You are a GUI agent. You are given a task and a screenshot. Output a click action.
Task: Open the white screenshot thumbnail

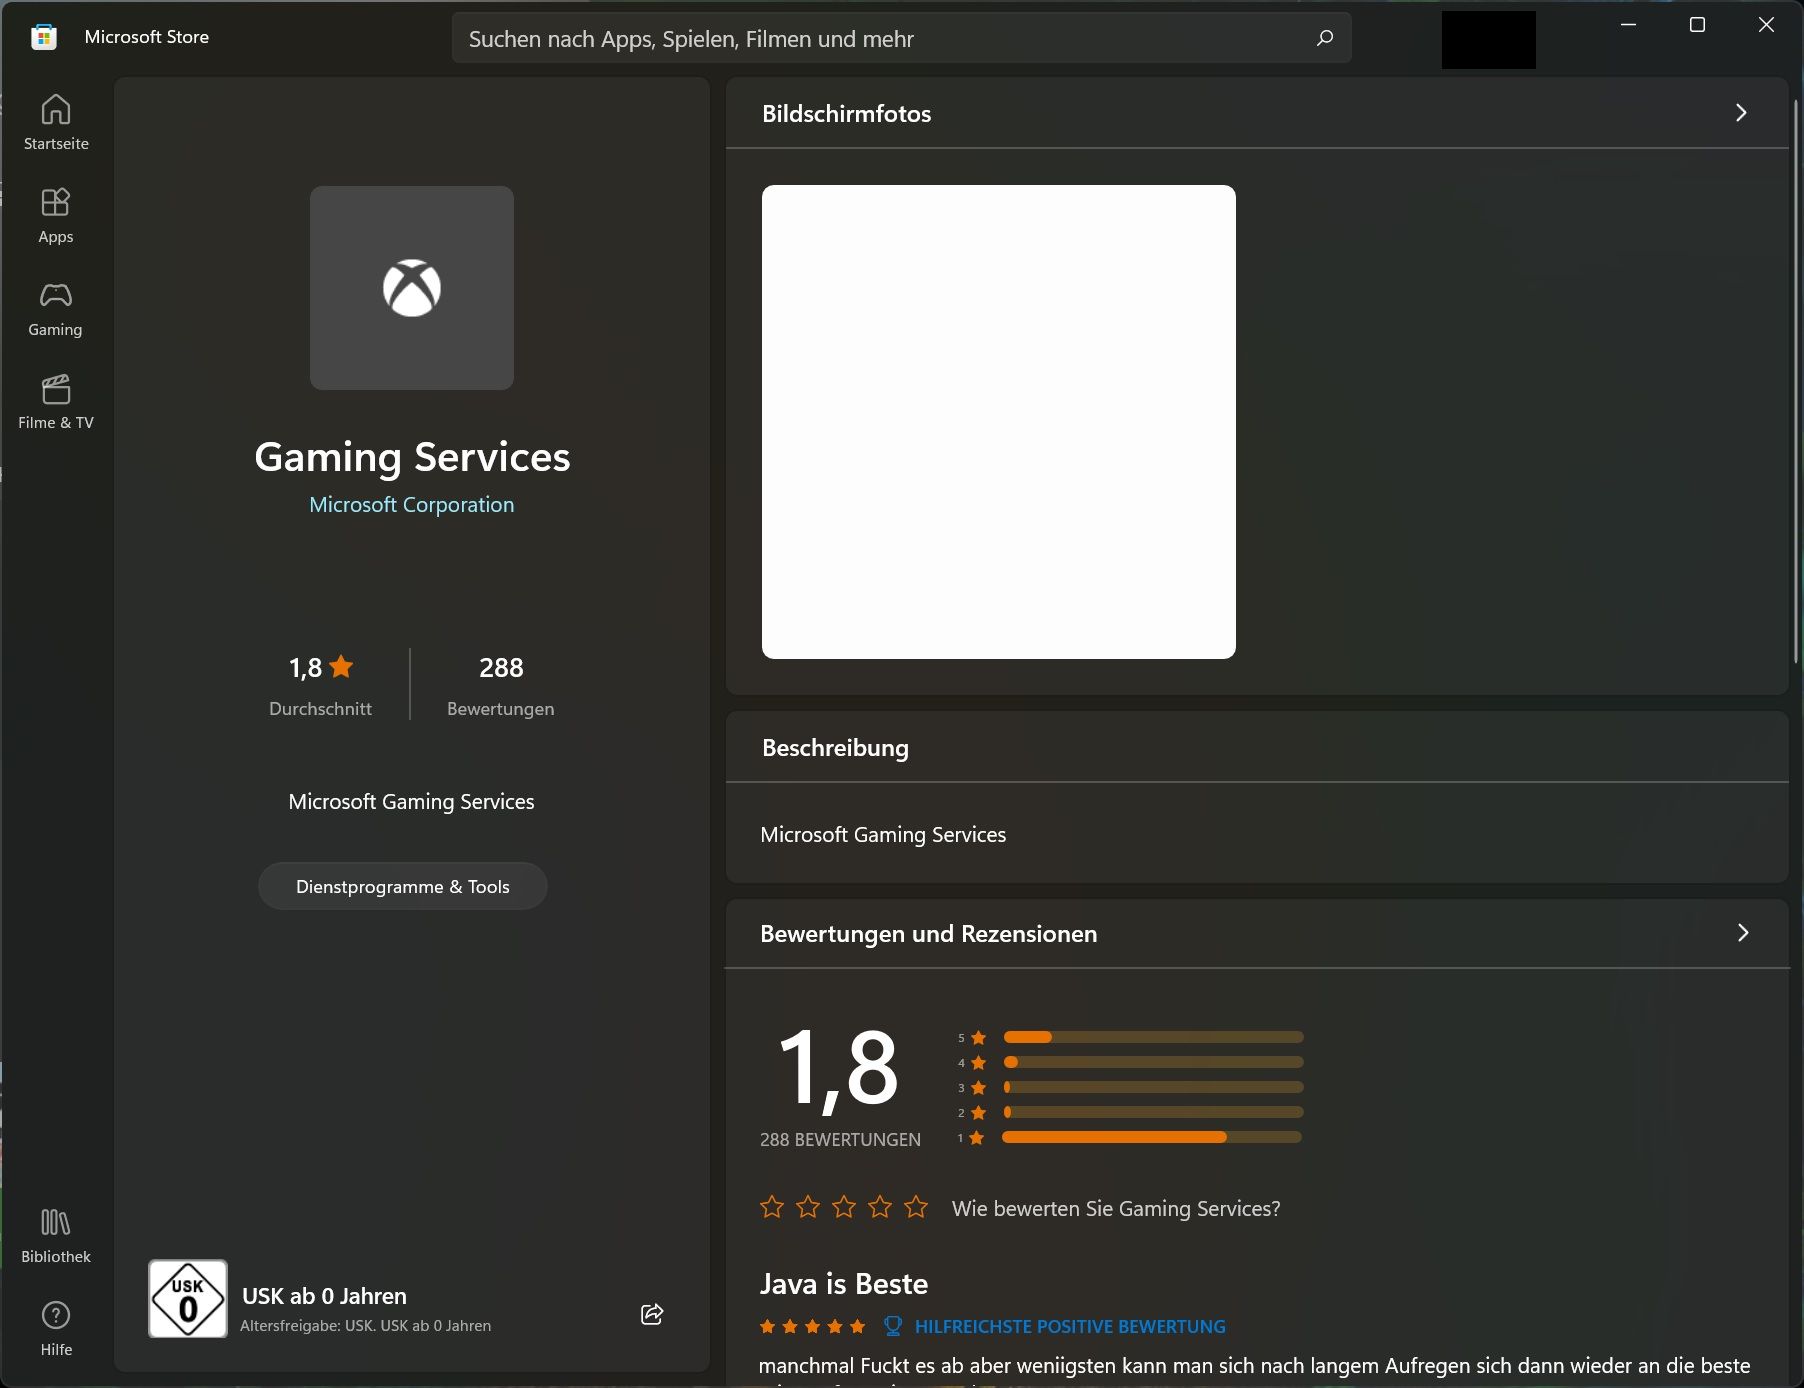[999, 422]
